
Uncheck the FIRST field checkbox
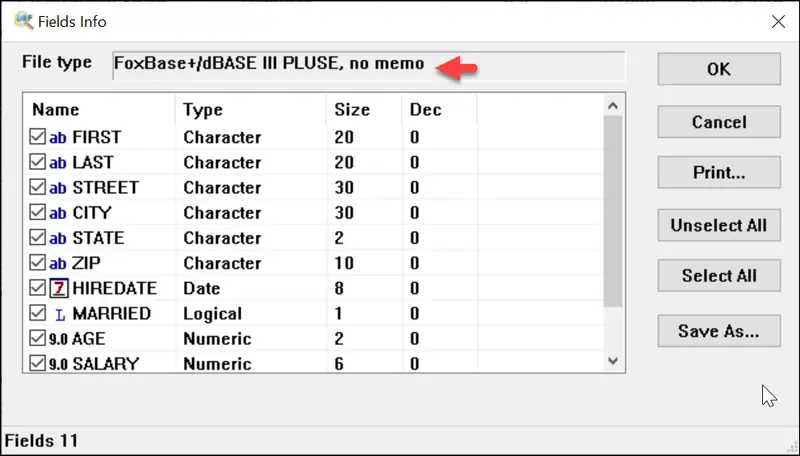[x=37, y=137]
